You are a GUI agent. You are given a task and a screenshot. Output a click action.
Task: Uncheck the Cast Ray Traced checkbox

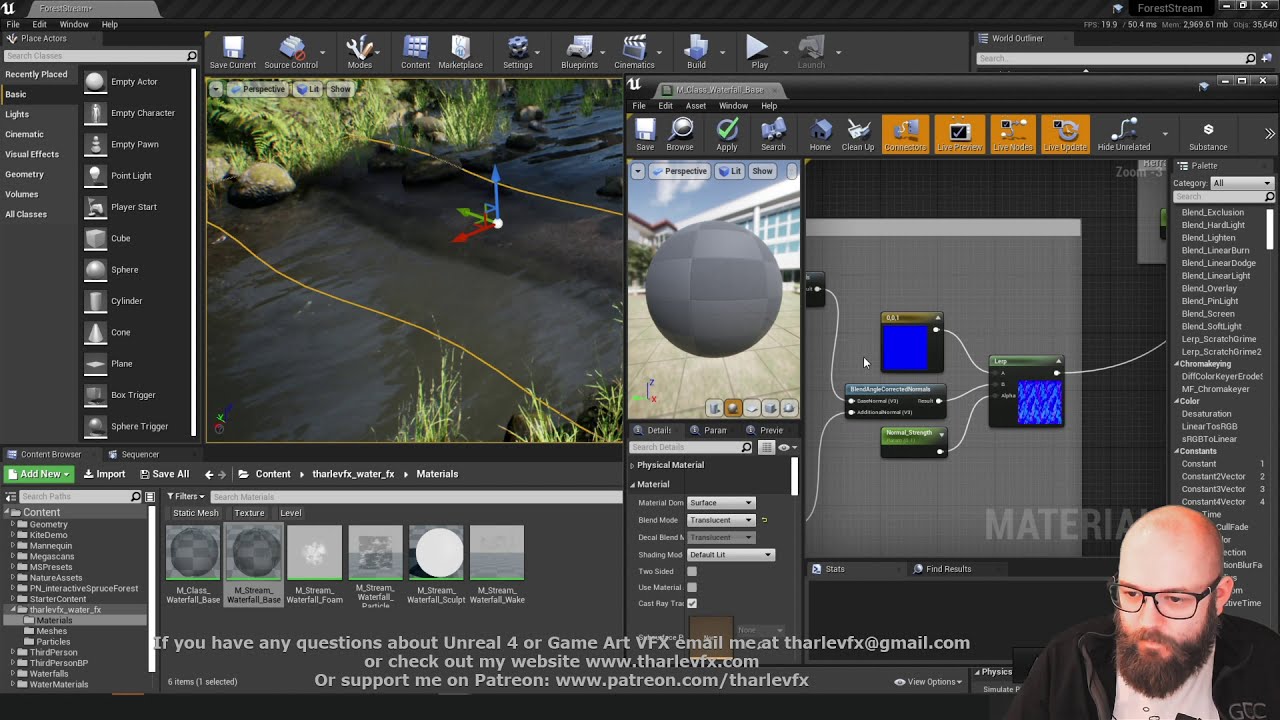(x=692, y=603)
